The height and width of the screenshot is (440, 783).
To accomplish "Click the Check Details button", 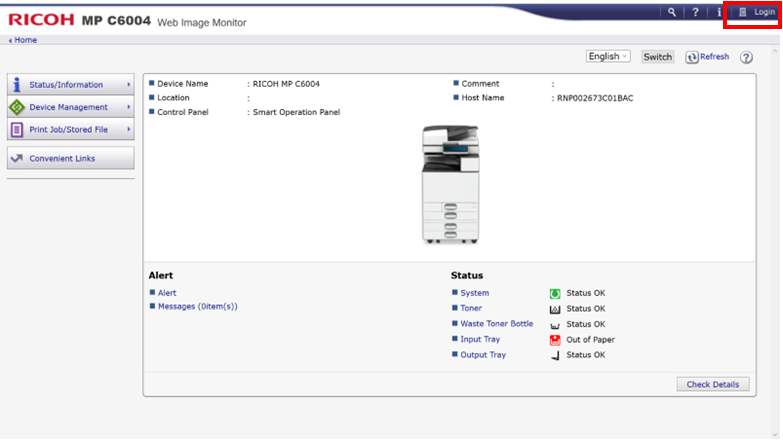I will click(713, 384).
